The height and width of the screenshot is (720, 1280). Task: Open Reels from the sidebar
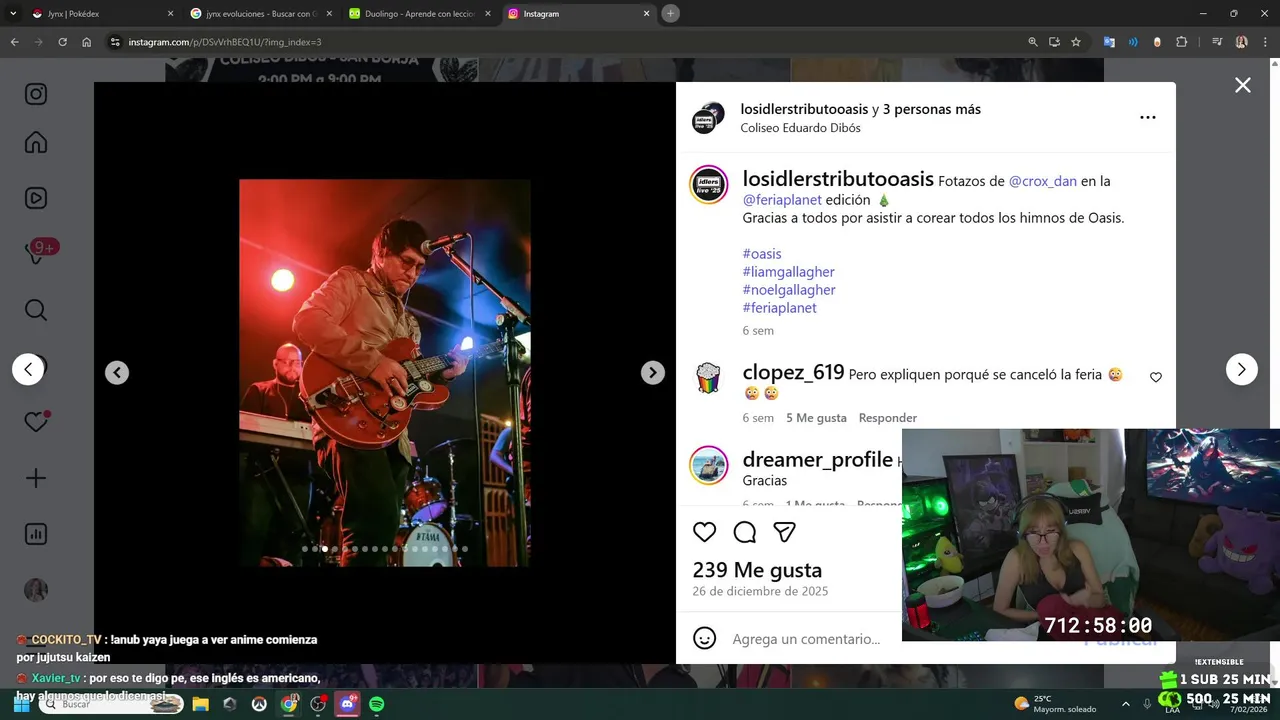click(36, 198)
